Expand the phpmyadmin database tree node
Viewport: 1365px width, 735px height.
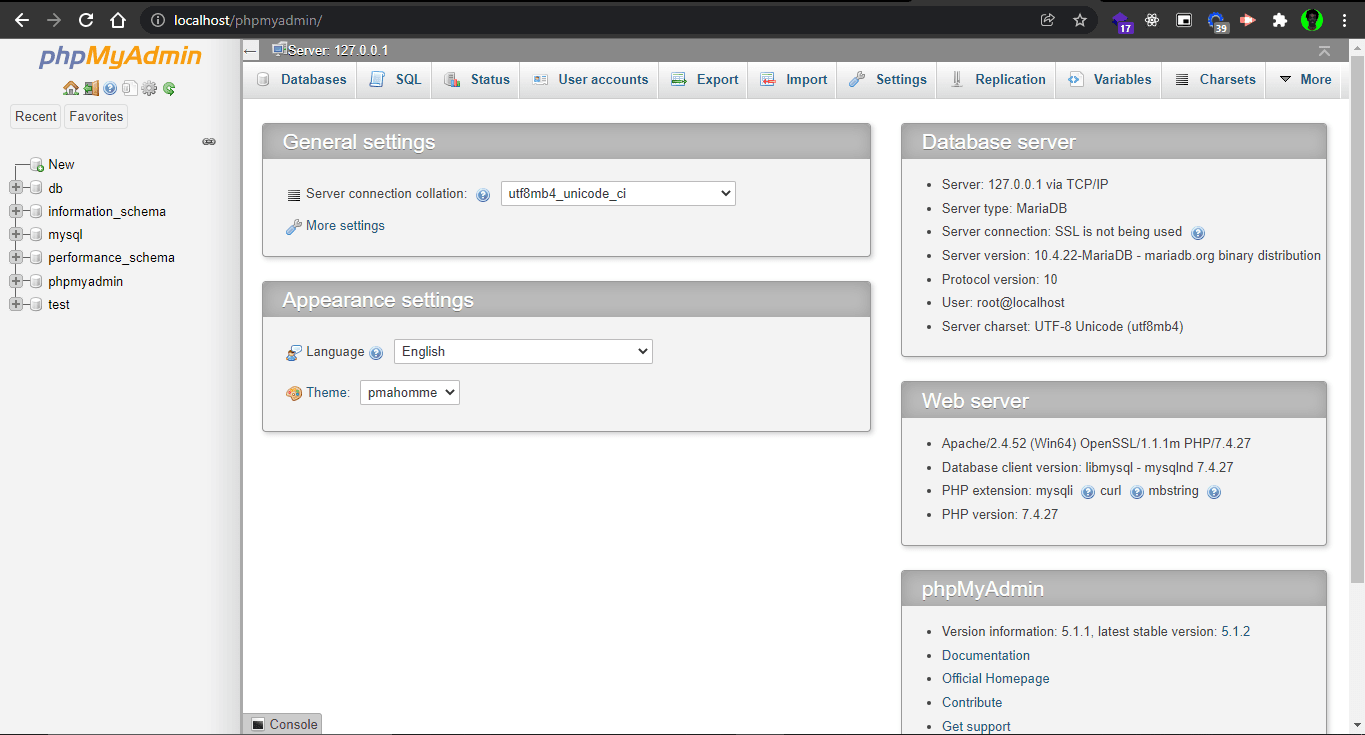[x=15, y=281]
